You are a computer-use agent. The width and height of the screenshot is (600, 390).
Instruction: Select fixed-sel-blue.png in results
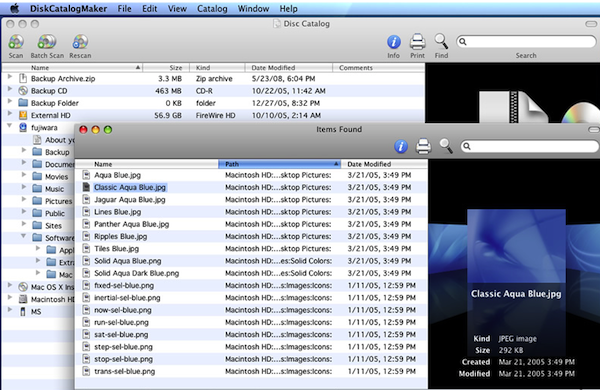[124, 286]
